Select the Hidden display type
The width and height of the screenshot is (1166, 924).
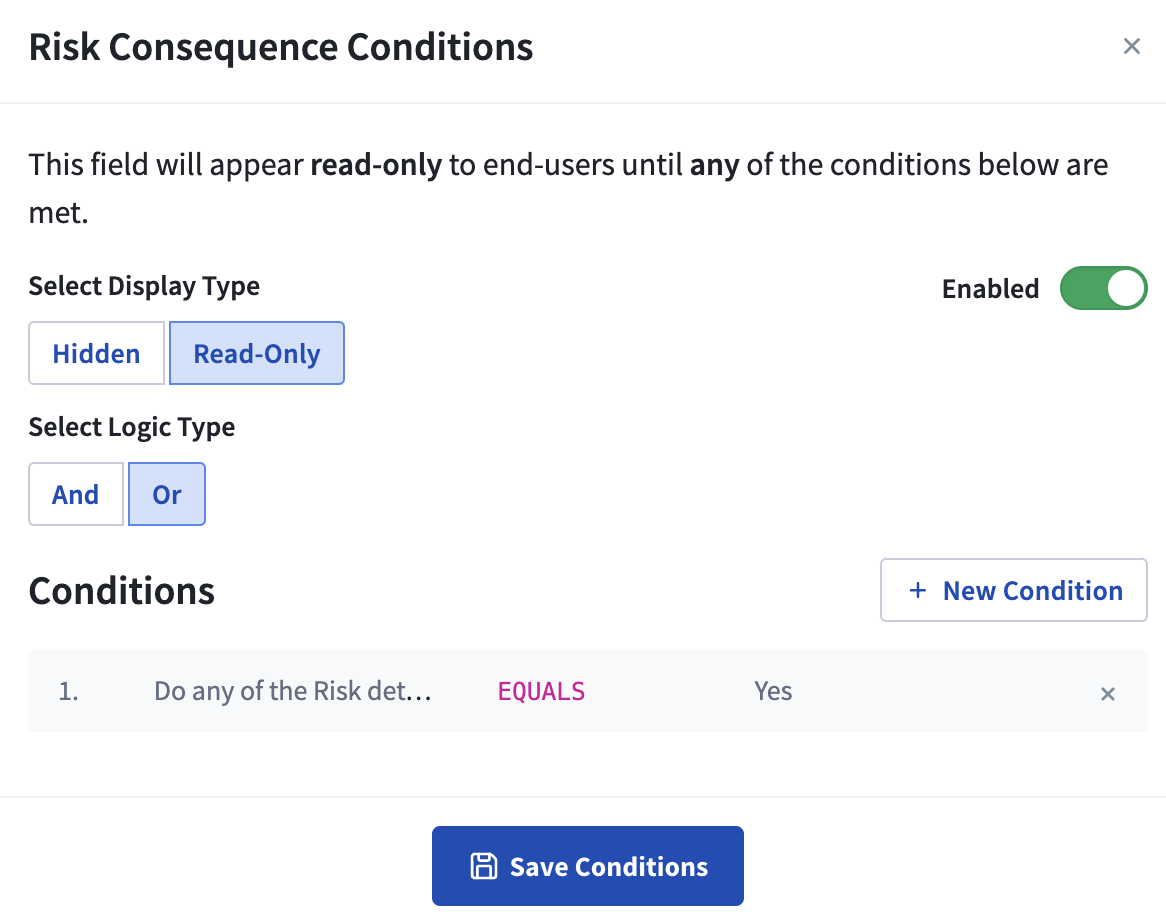click(x=96, y=354)
